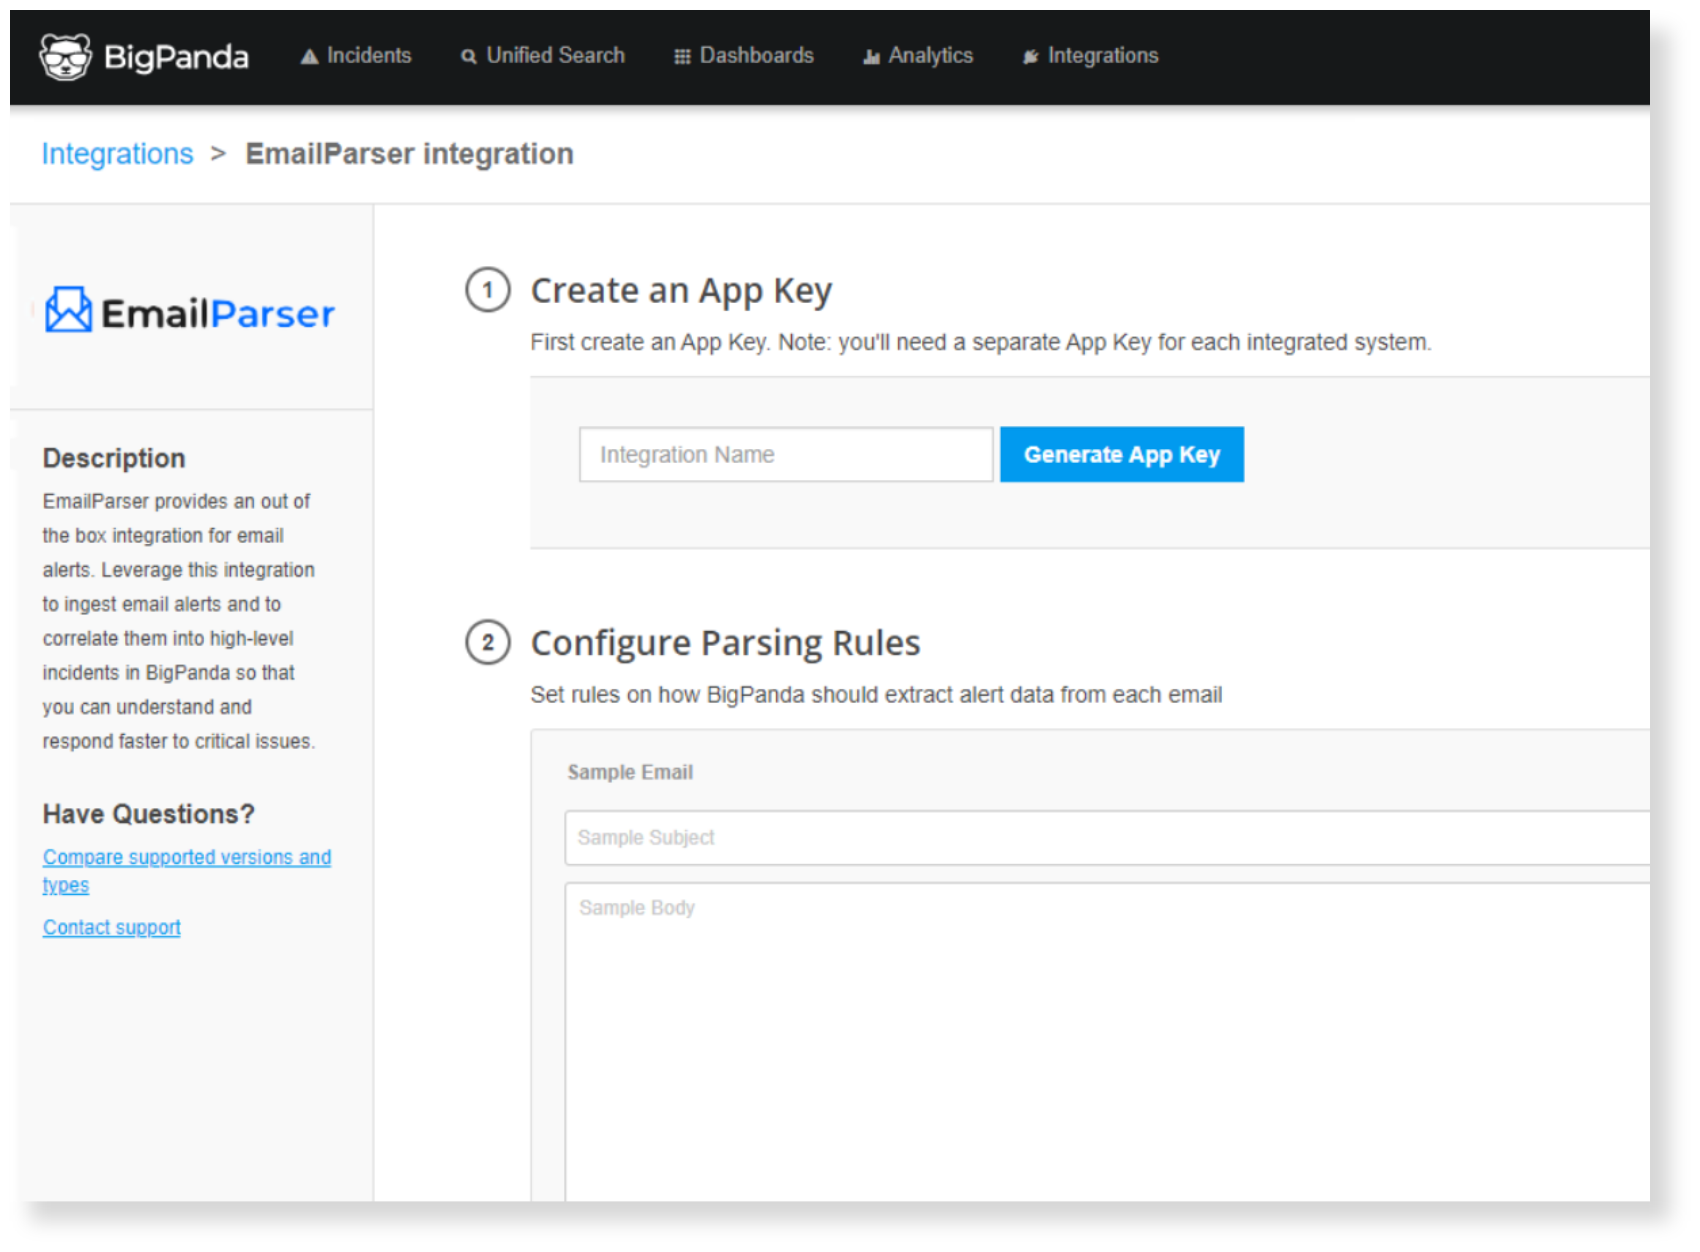Follow the Integrations breadcrumb link
1700x1252 pixels.
pos(117,154)
